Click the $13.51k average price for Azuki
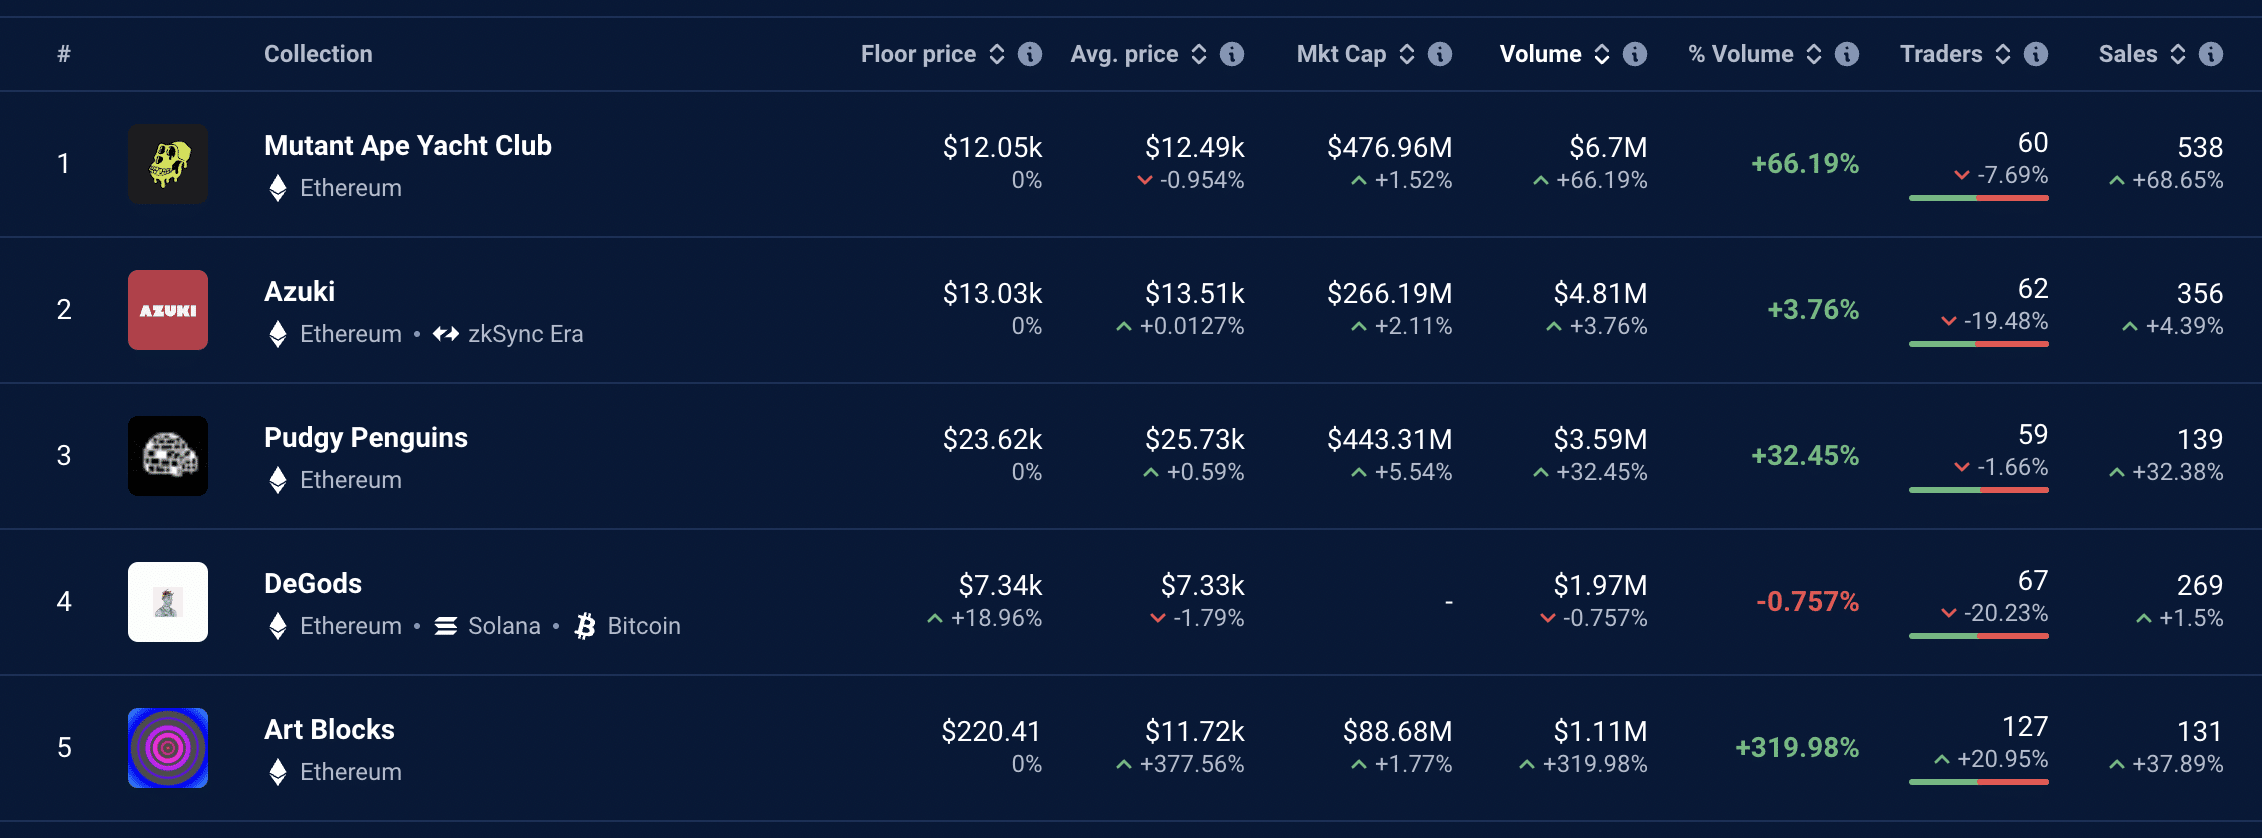Viewport: 2262px width, 838px height. tap(1194, 294)
